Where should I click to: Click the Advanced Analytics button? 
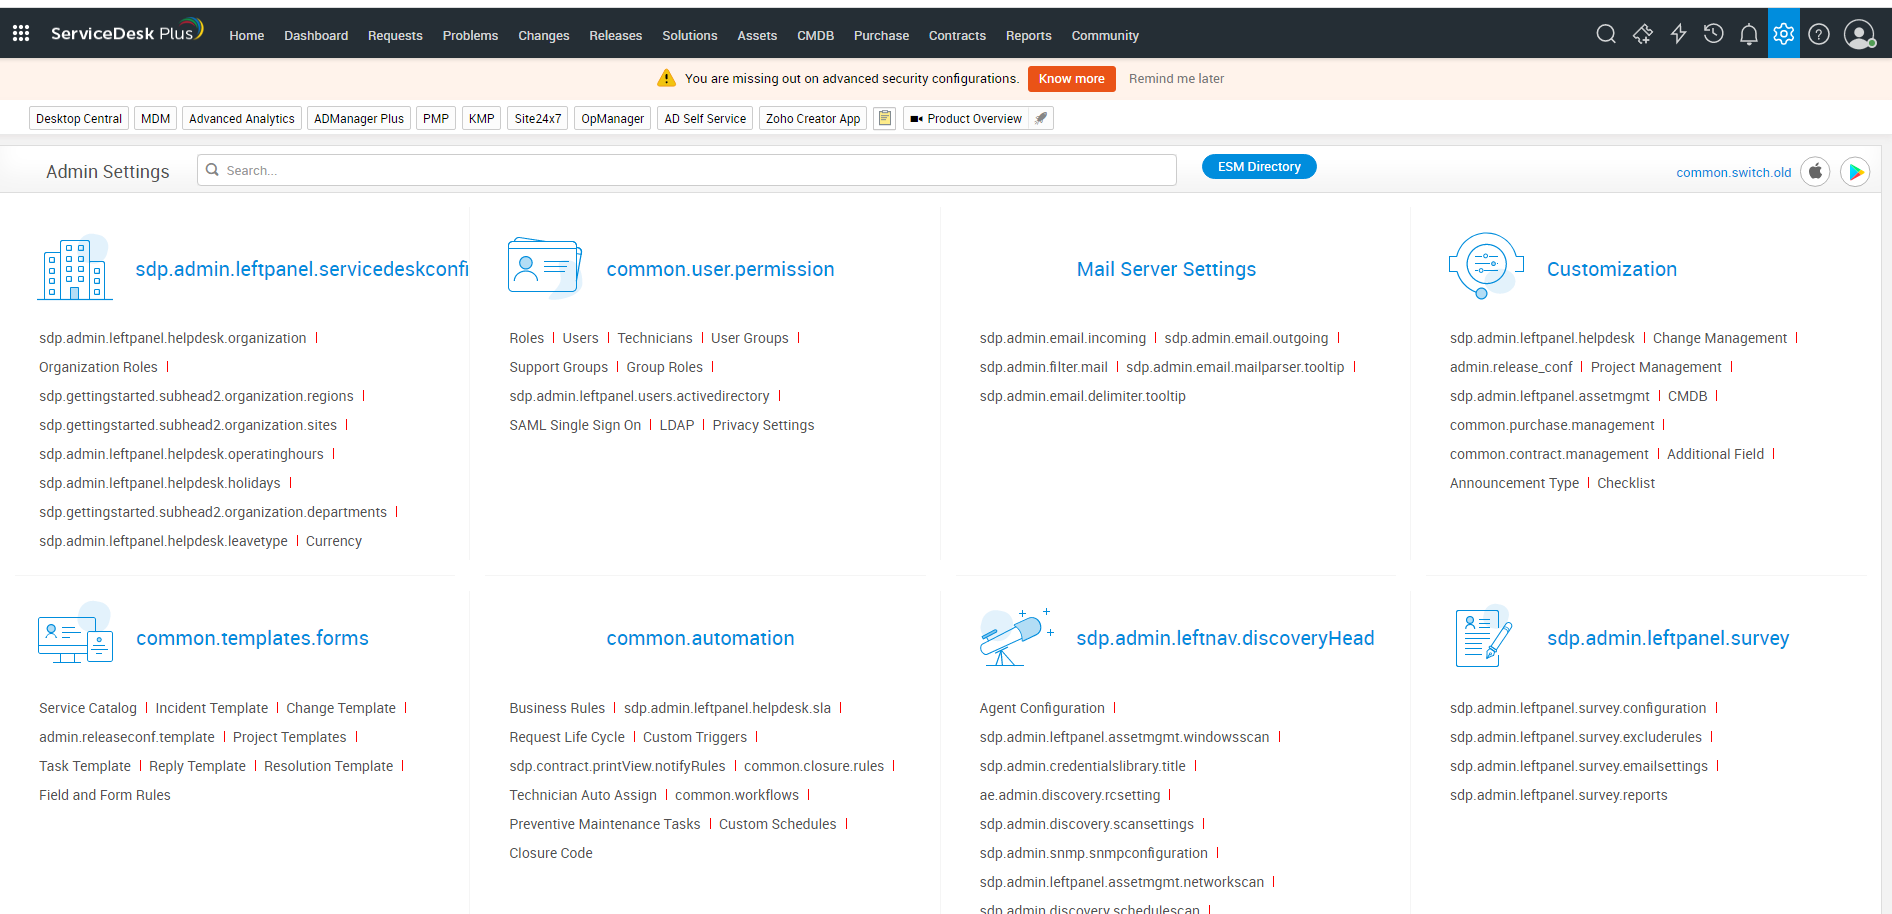(x=242, y=118)
